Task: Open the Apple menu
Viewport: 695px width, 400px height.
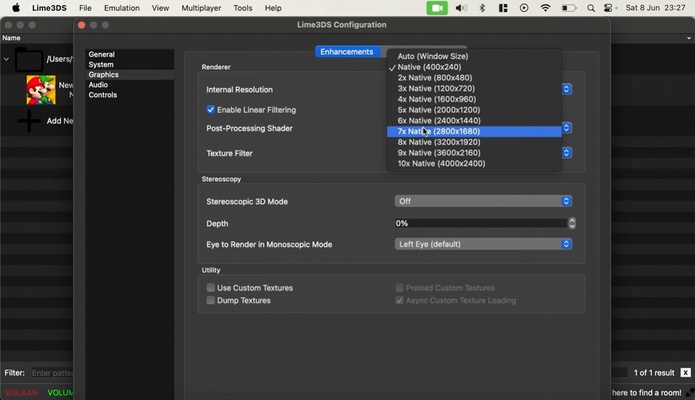Action: point(15,8)
